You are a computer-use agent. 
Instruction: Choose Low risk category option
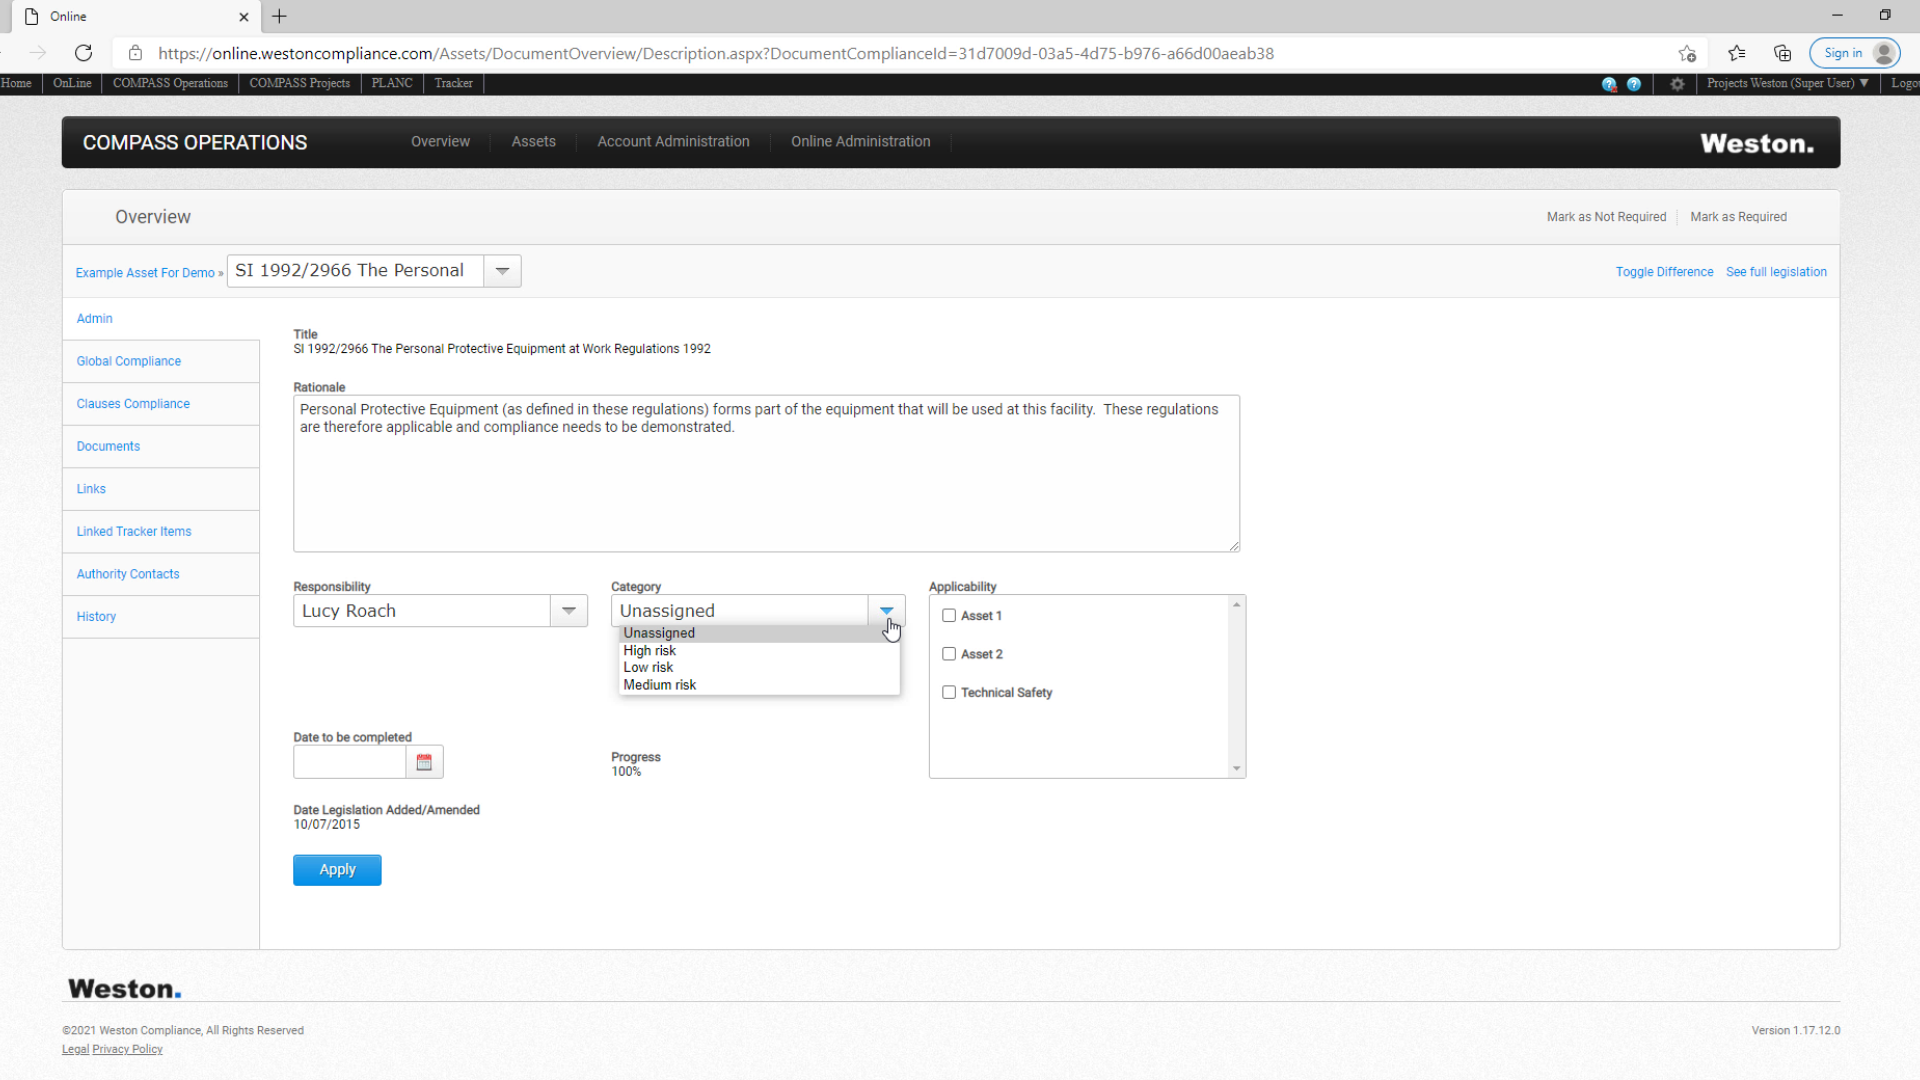click(x=759, y=668)
